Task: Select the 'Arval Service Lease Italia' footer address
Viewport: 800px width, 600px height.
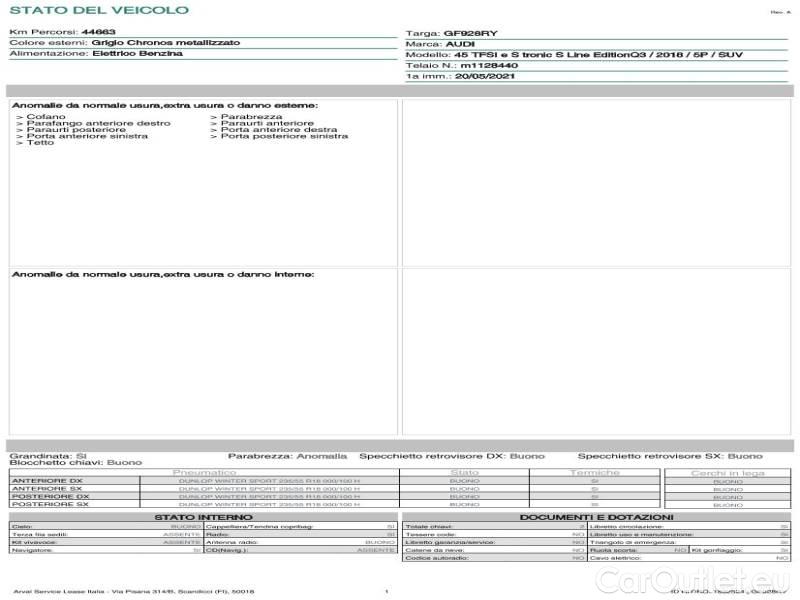Action: [134, 592]
